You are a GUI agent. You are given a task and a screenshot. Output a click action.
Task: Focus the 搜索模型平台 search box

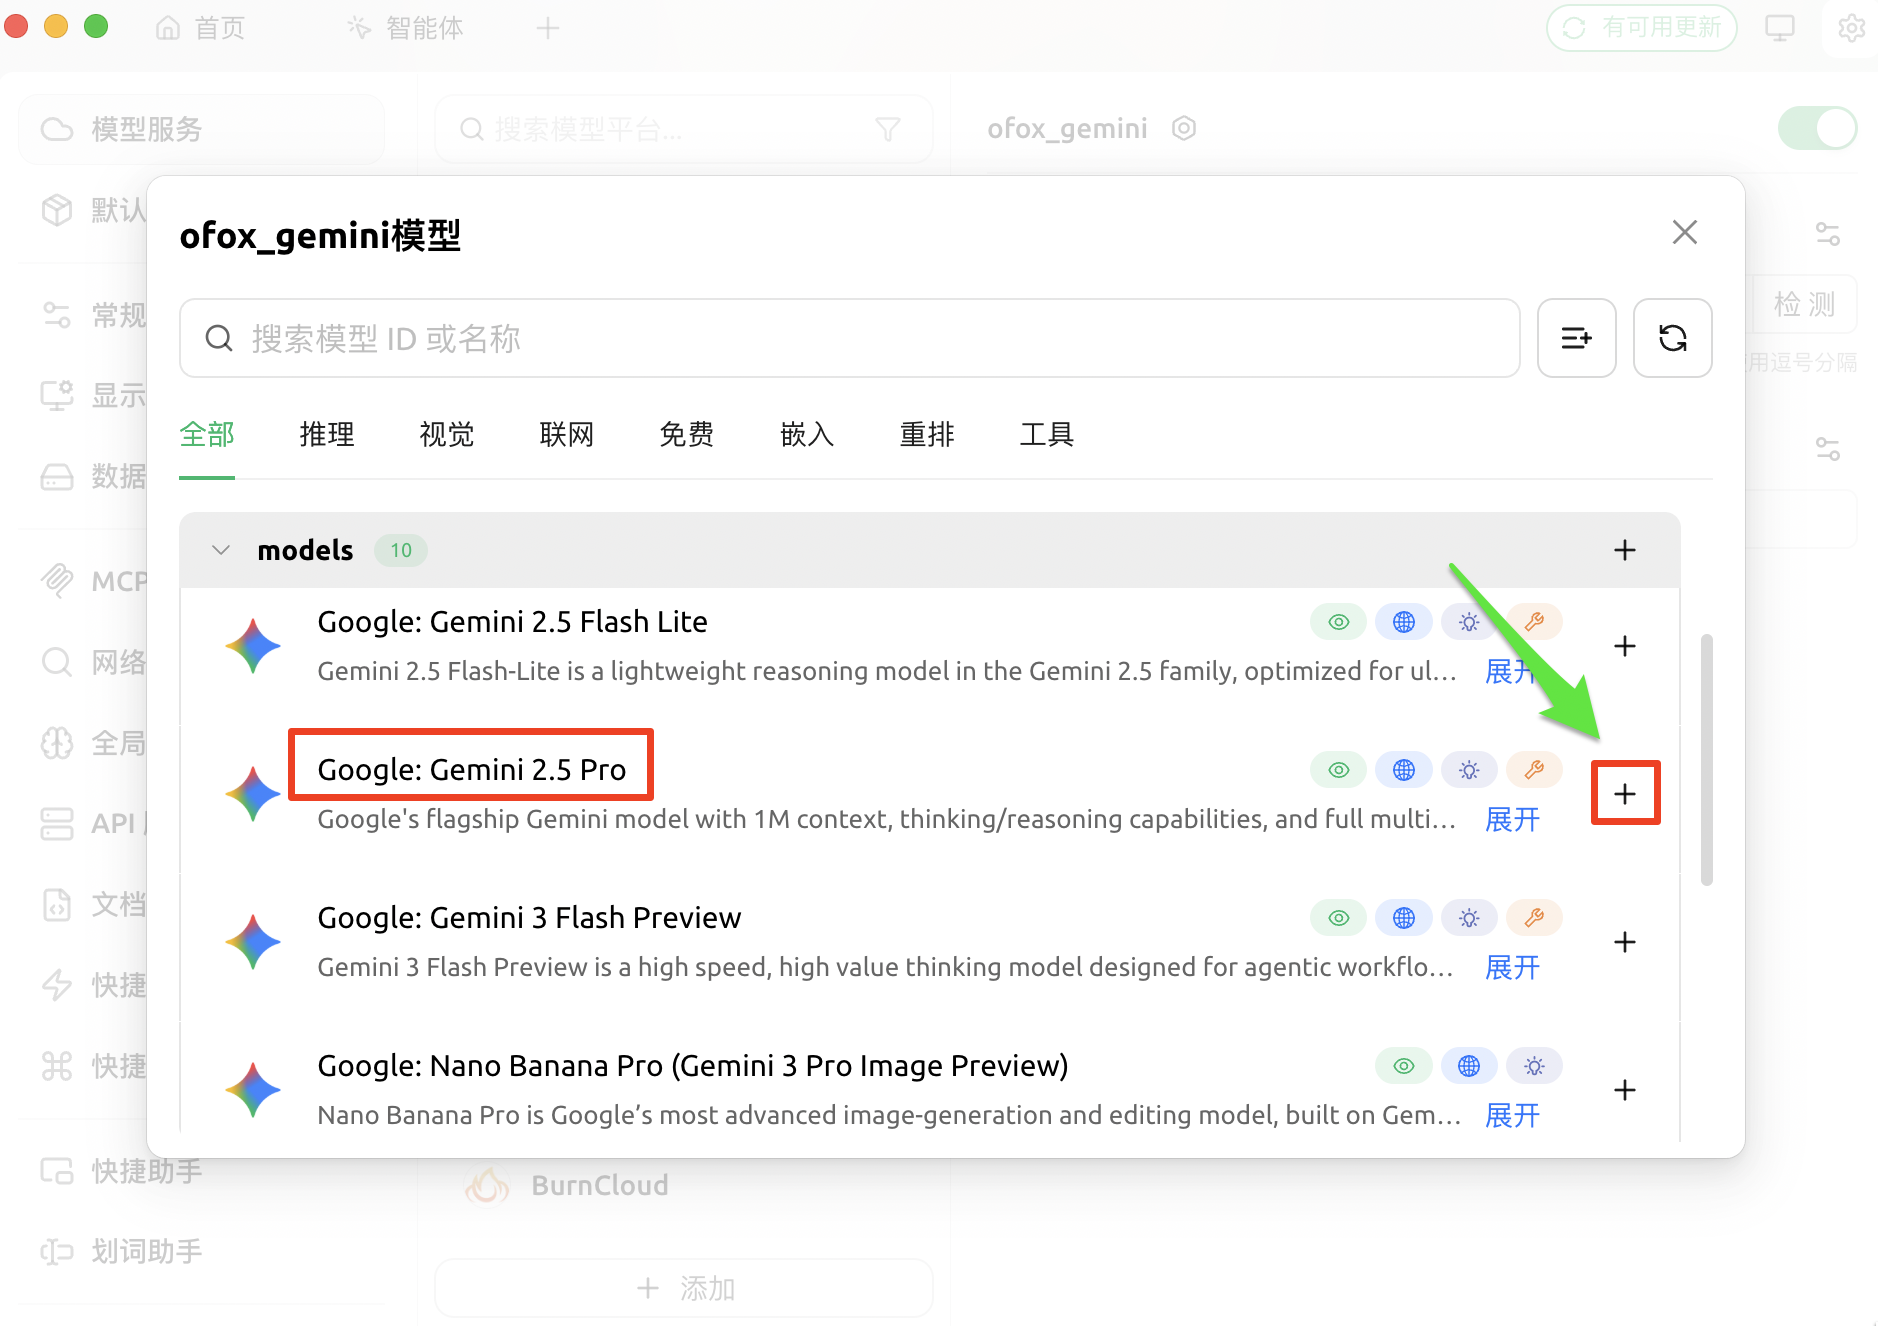[683, 129]
